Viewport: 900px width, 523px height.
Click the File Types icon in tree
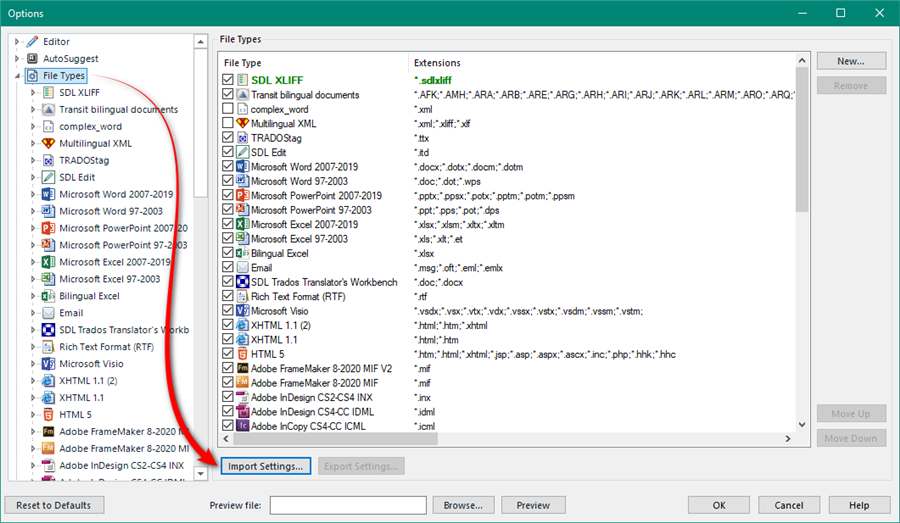(x=33, y=75)
